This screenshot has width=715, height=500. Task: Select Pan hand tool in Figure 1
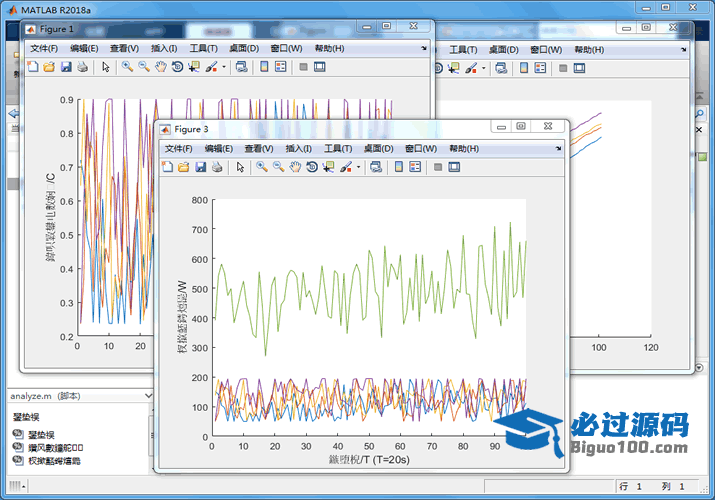tap(161, 67)
